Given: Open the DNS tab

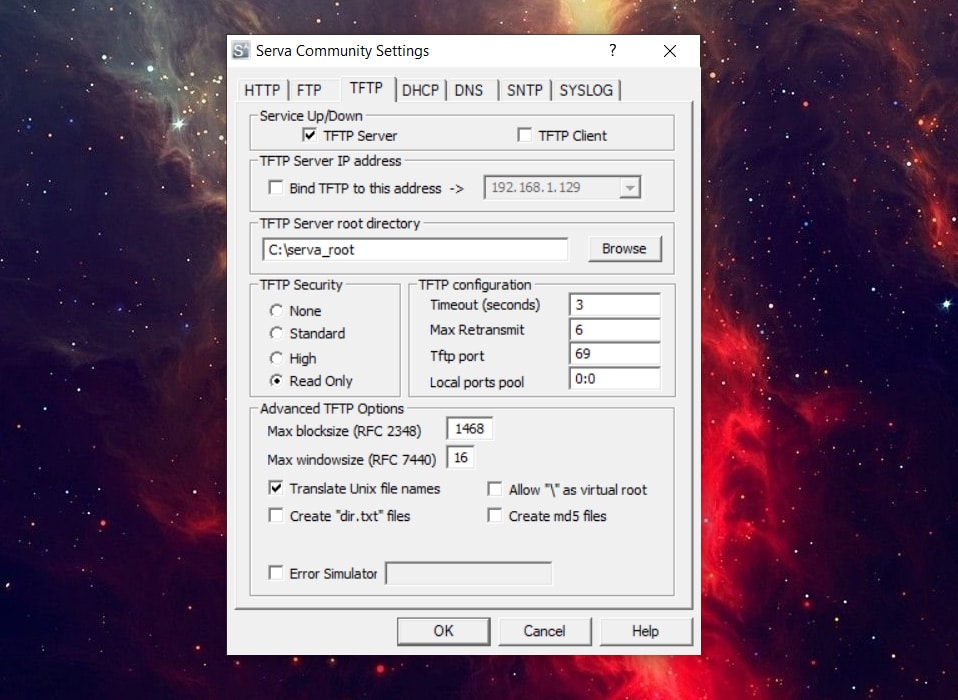Looking at the screenshot, I should click(469, 90).
